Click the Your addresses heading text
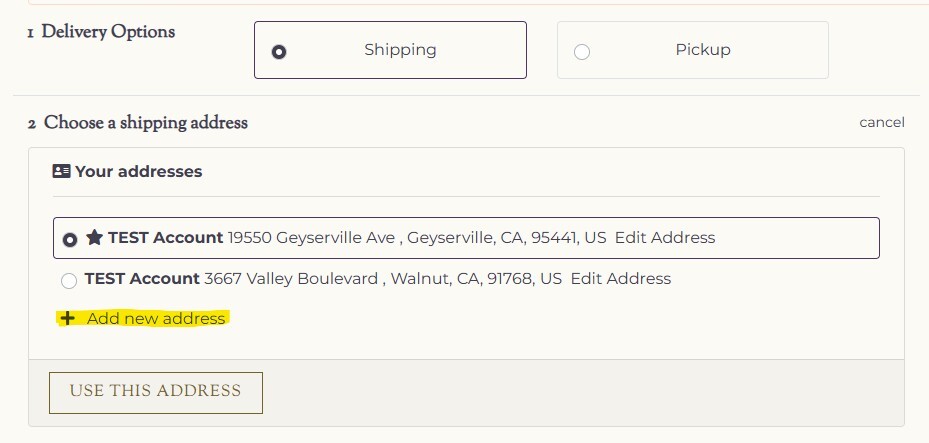 138,172
